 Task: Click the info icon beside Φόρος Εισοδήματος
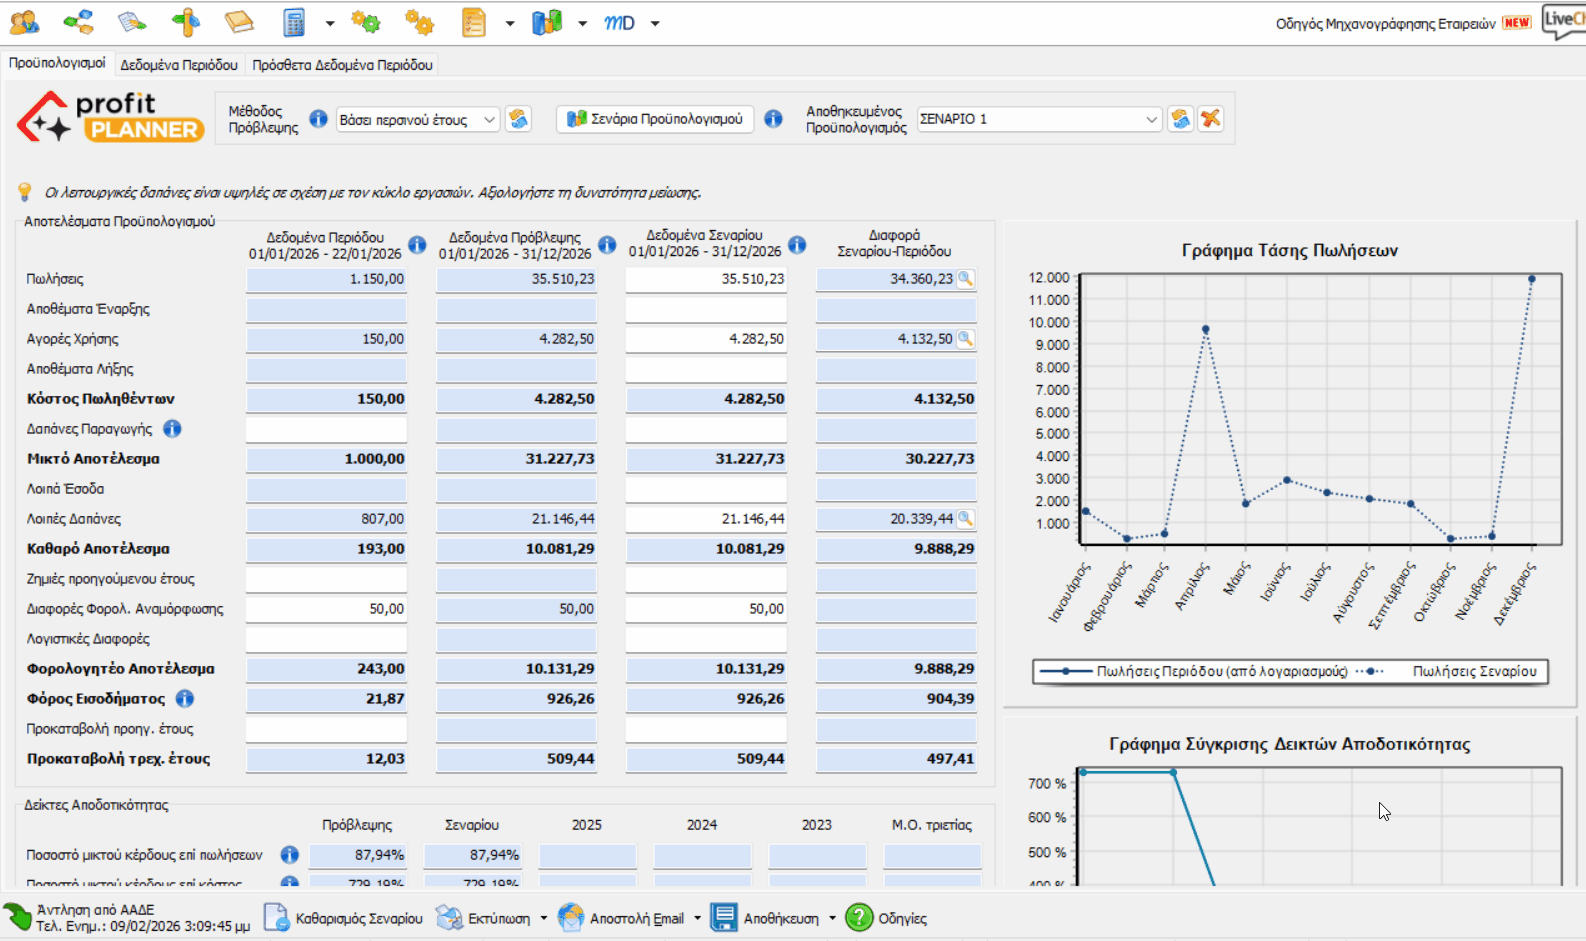click(185, 699)
